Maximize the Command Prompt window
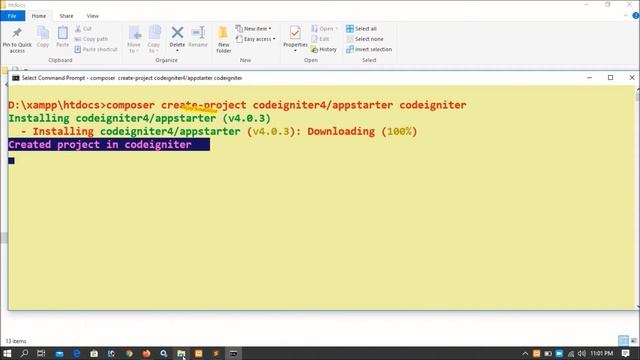 (611, 78)
